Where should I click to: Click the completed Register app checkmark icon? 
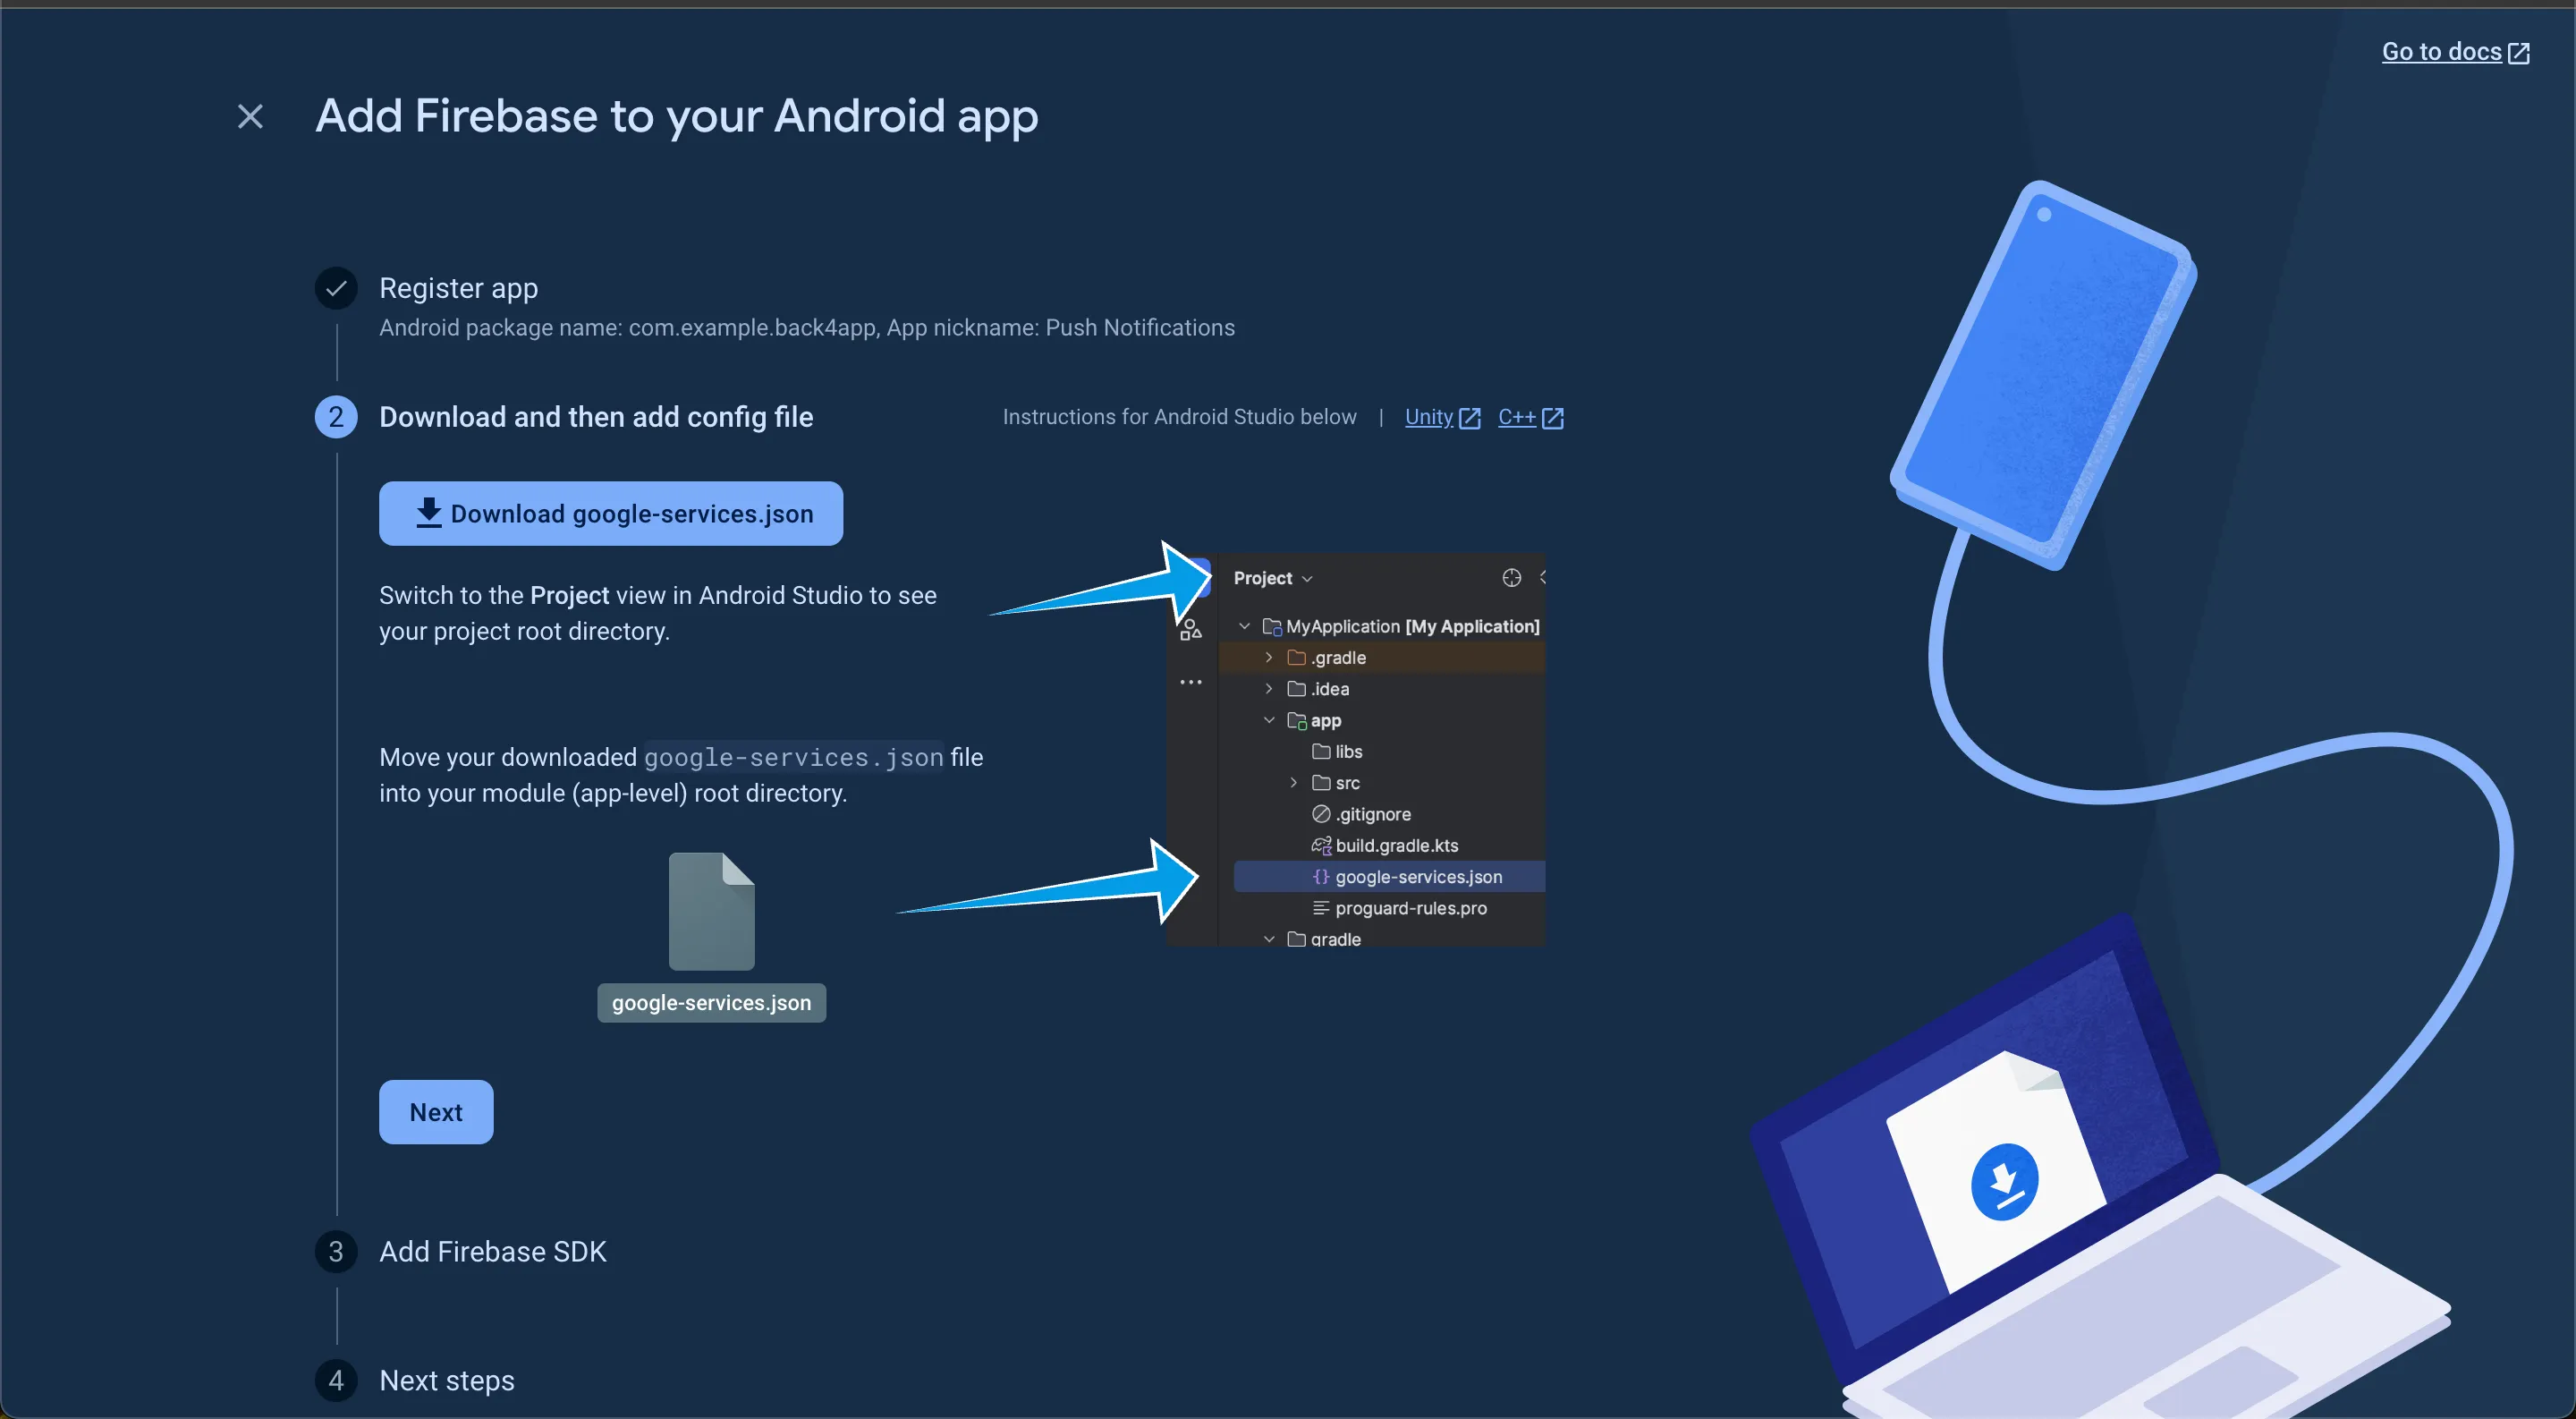coord(336,289)
